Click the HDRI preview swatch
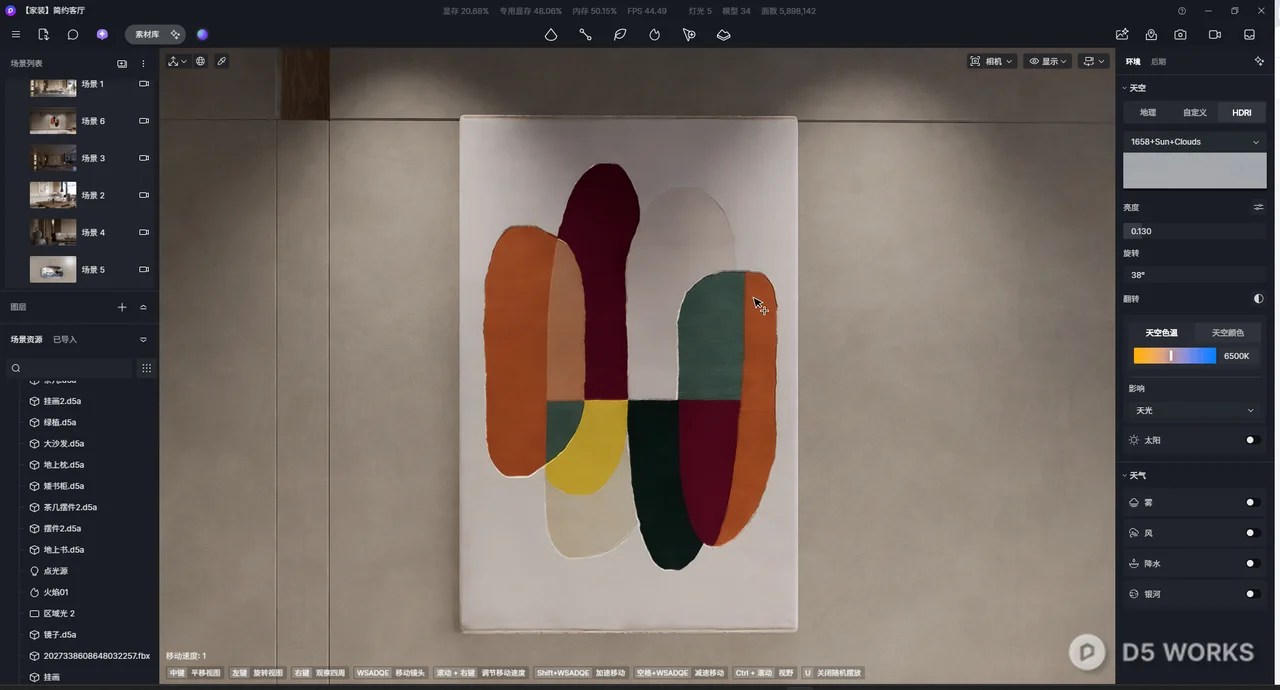Viewport: 1280px width, 690px height. pos(1195,170)
